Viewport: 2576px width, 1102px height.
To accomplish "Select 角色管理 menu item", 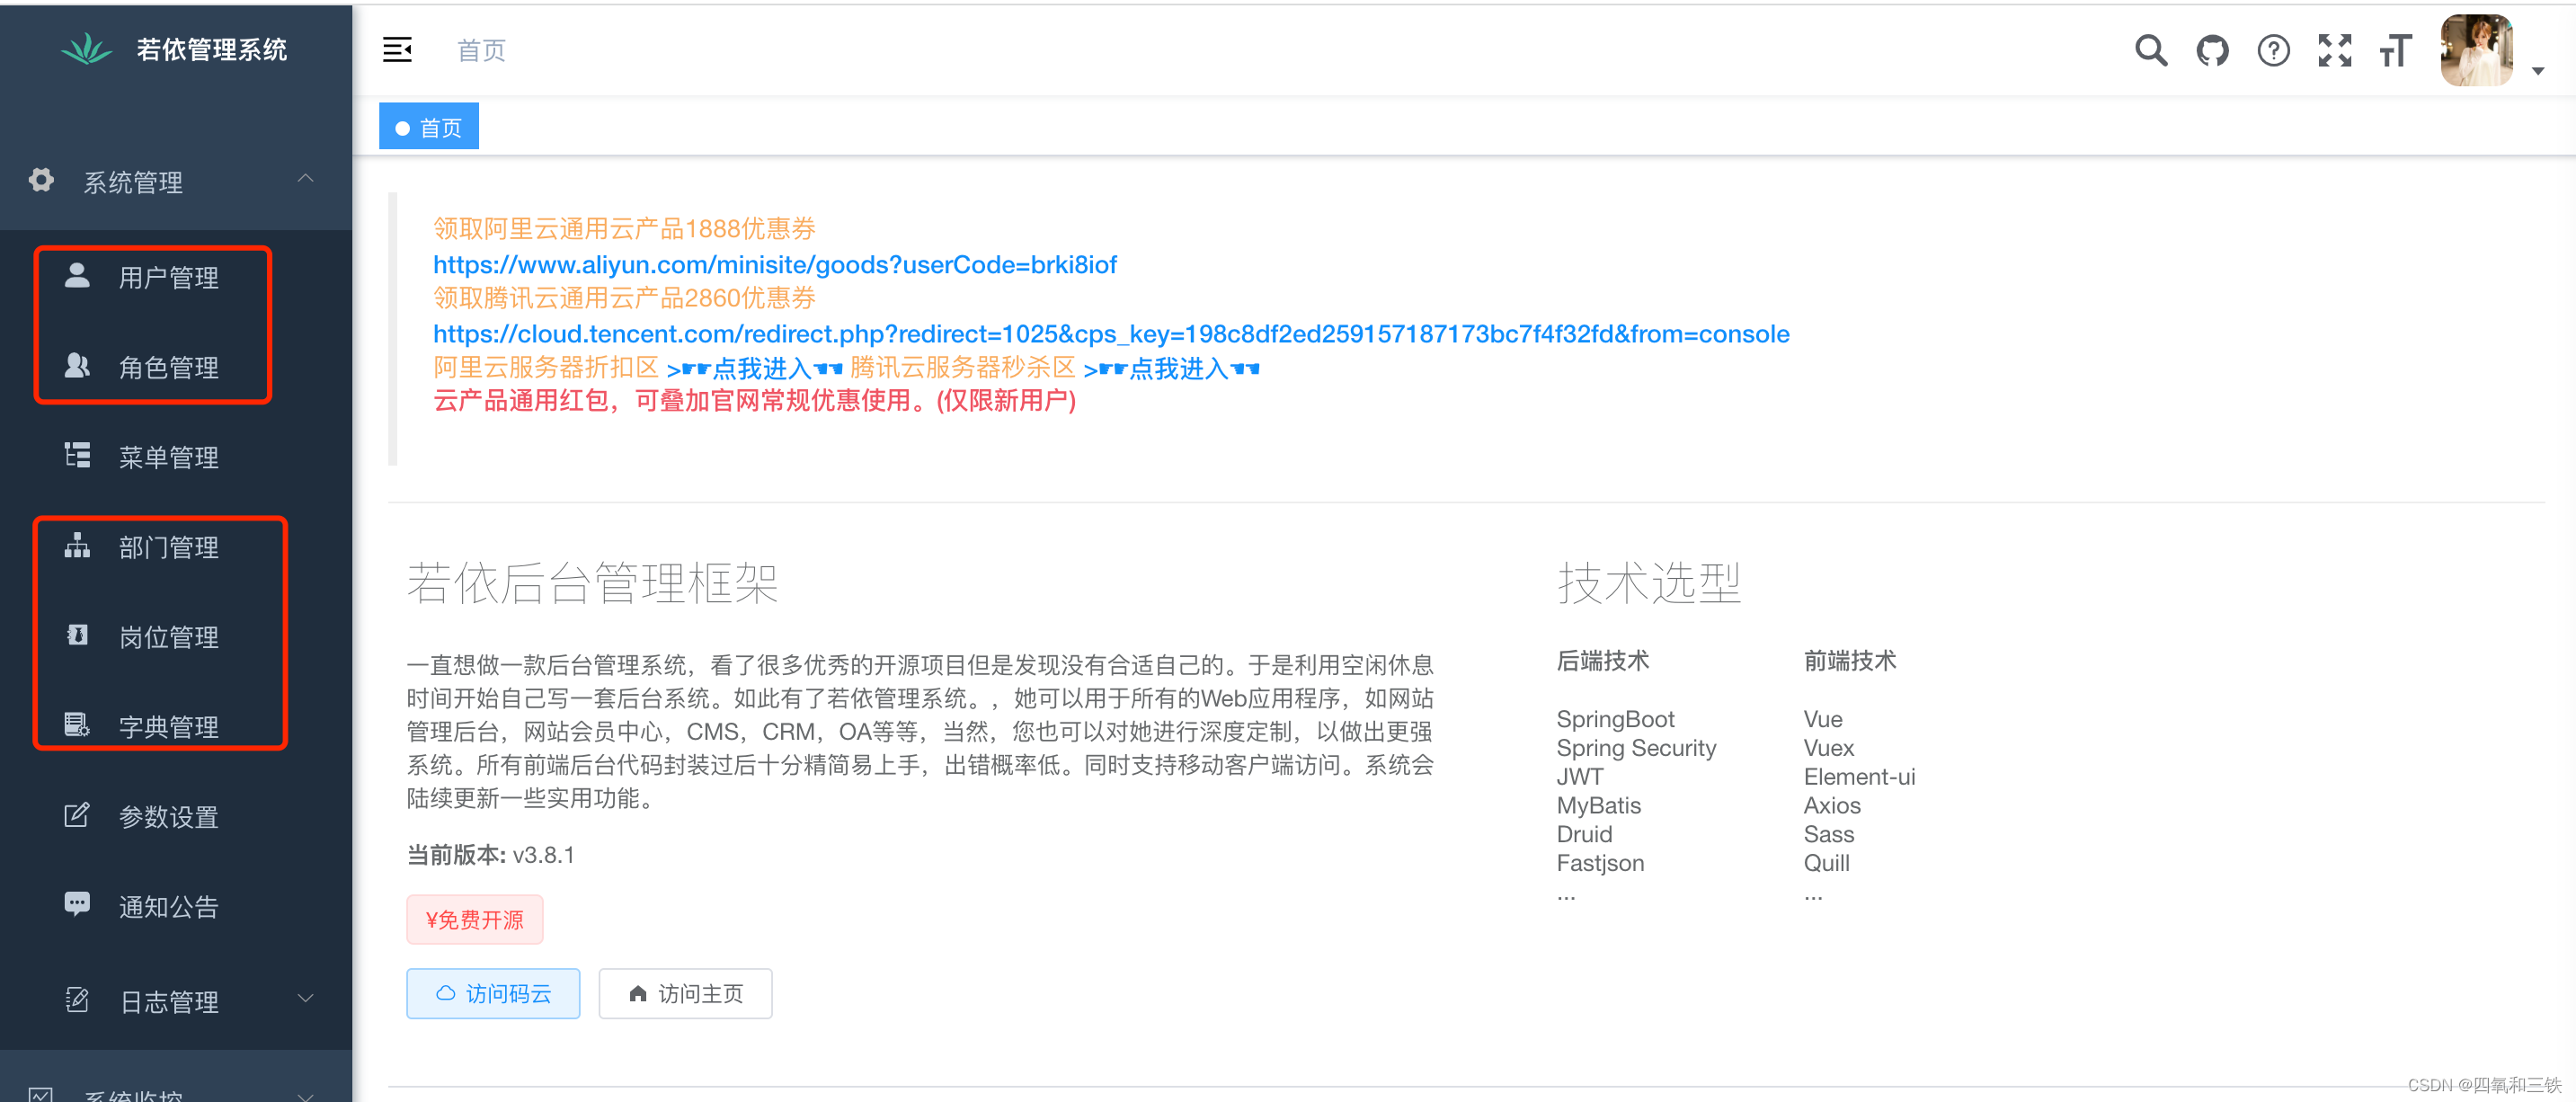I will 168,367.
